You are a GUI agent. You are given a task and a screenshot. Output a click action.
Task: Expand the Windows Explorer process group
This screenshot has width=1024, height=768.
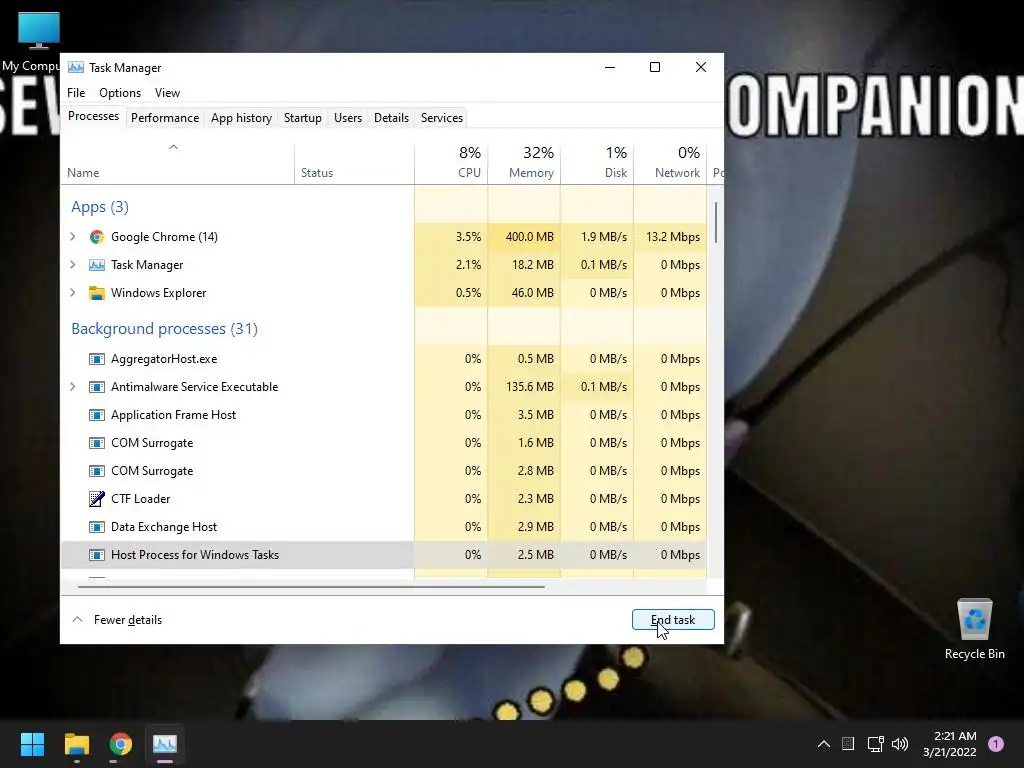point(72,293)
